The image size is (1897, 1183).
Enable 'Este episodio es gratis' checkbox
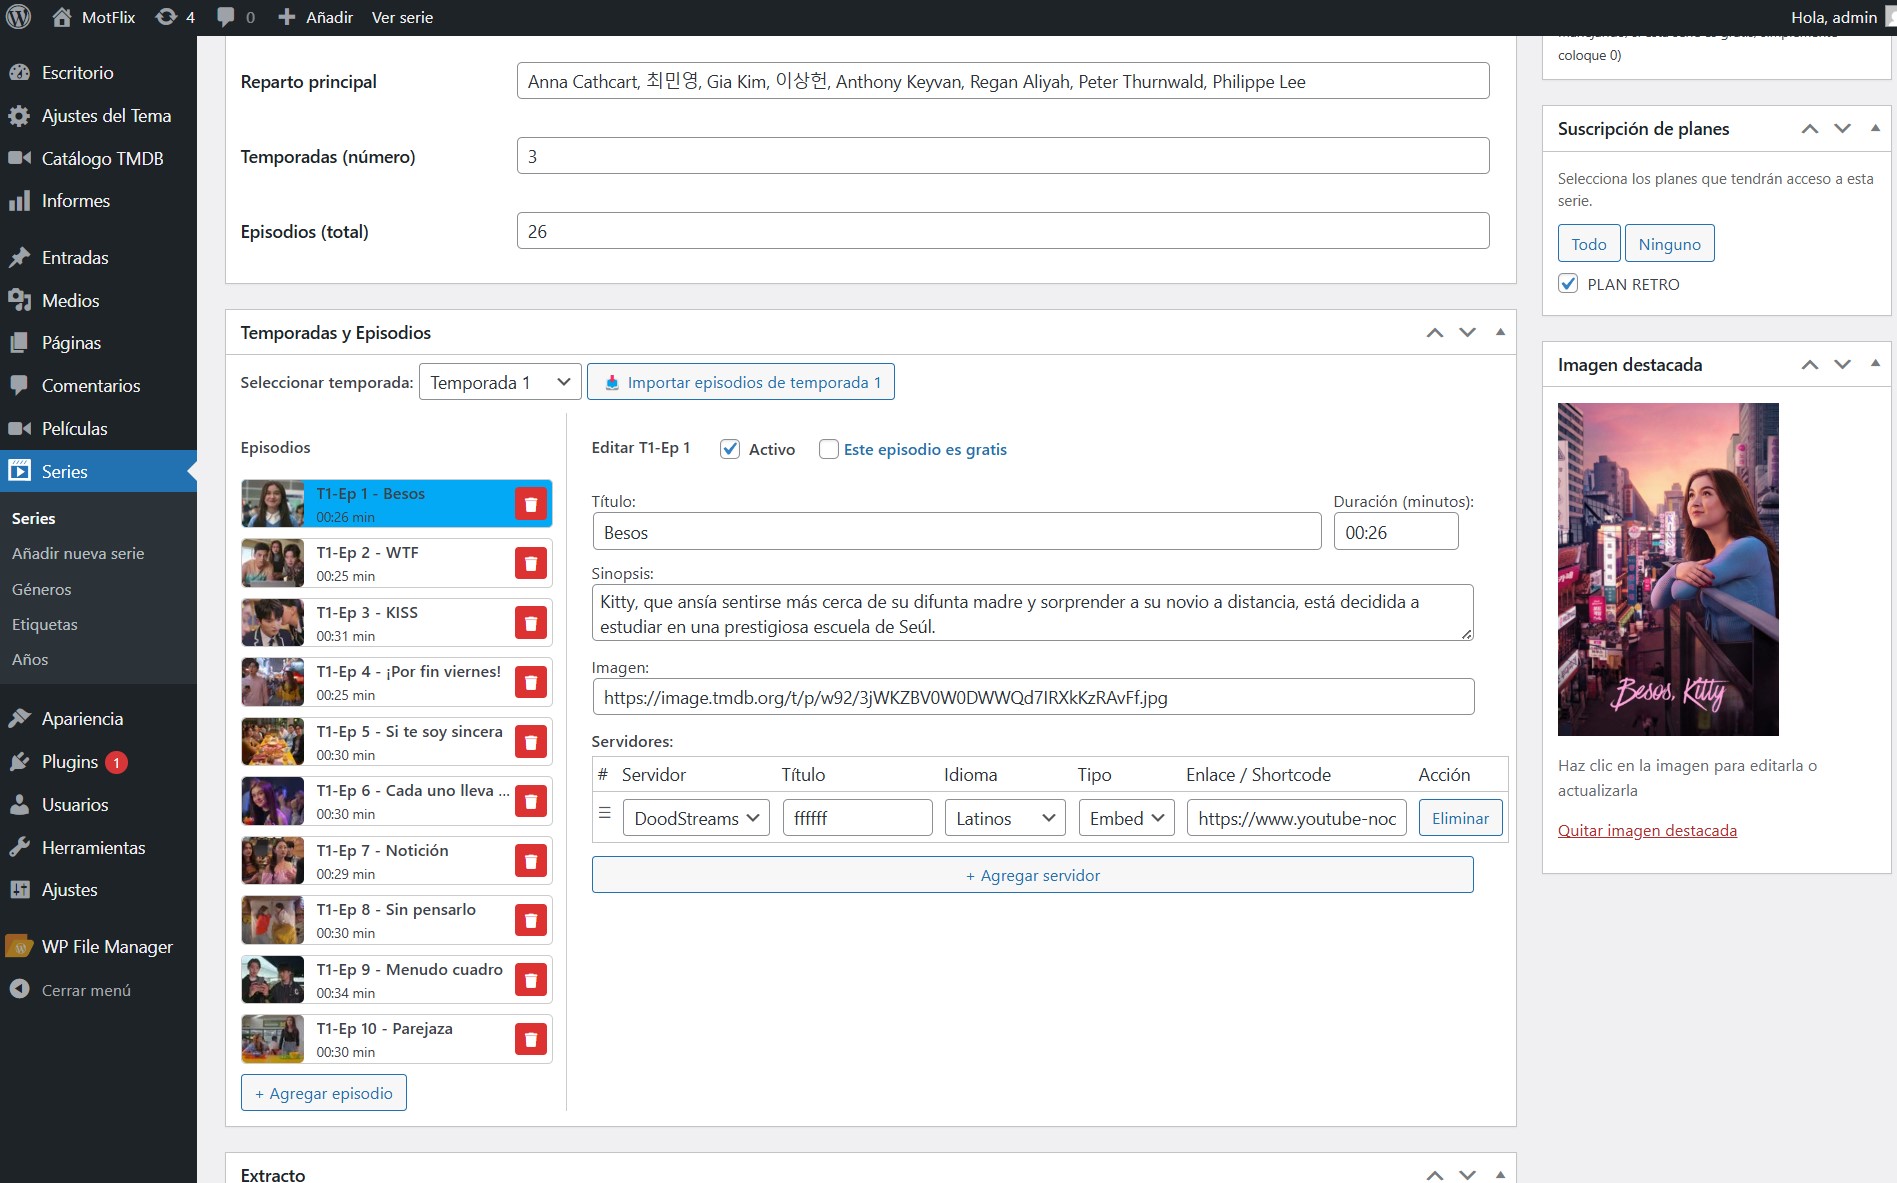pos(828,449)
